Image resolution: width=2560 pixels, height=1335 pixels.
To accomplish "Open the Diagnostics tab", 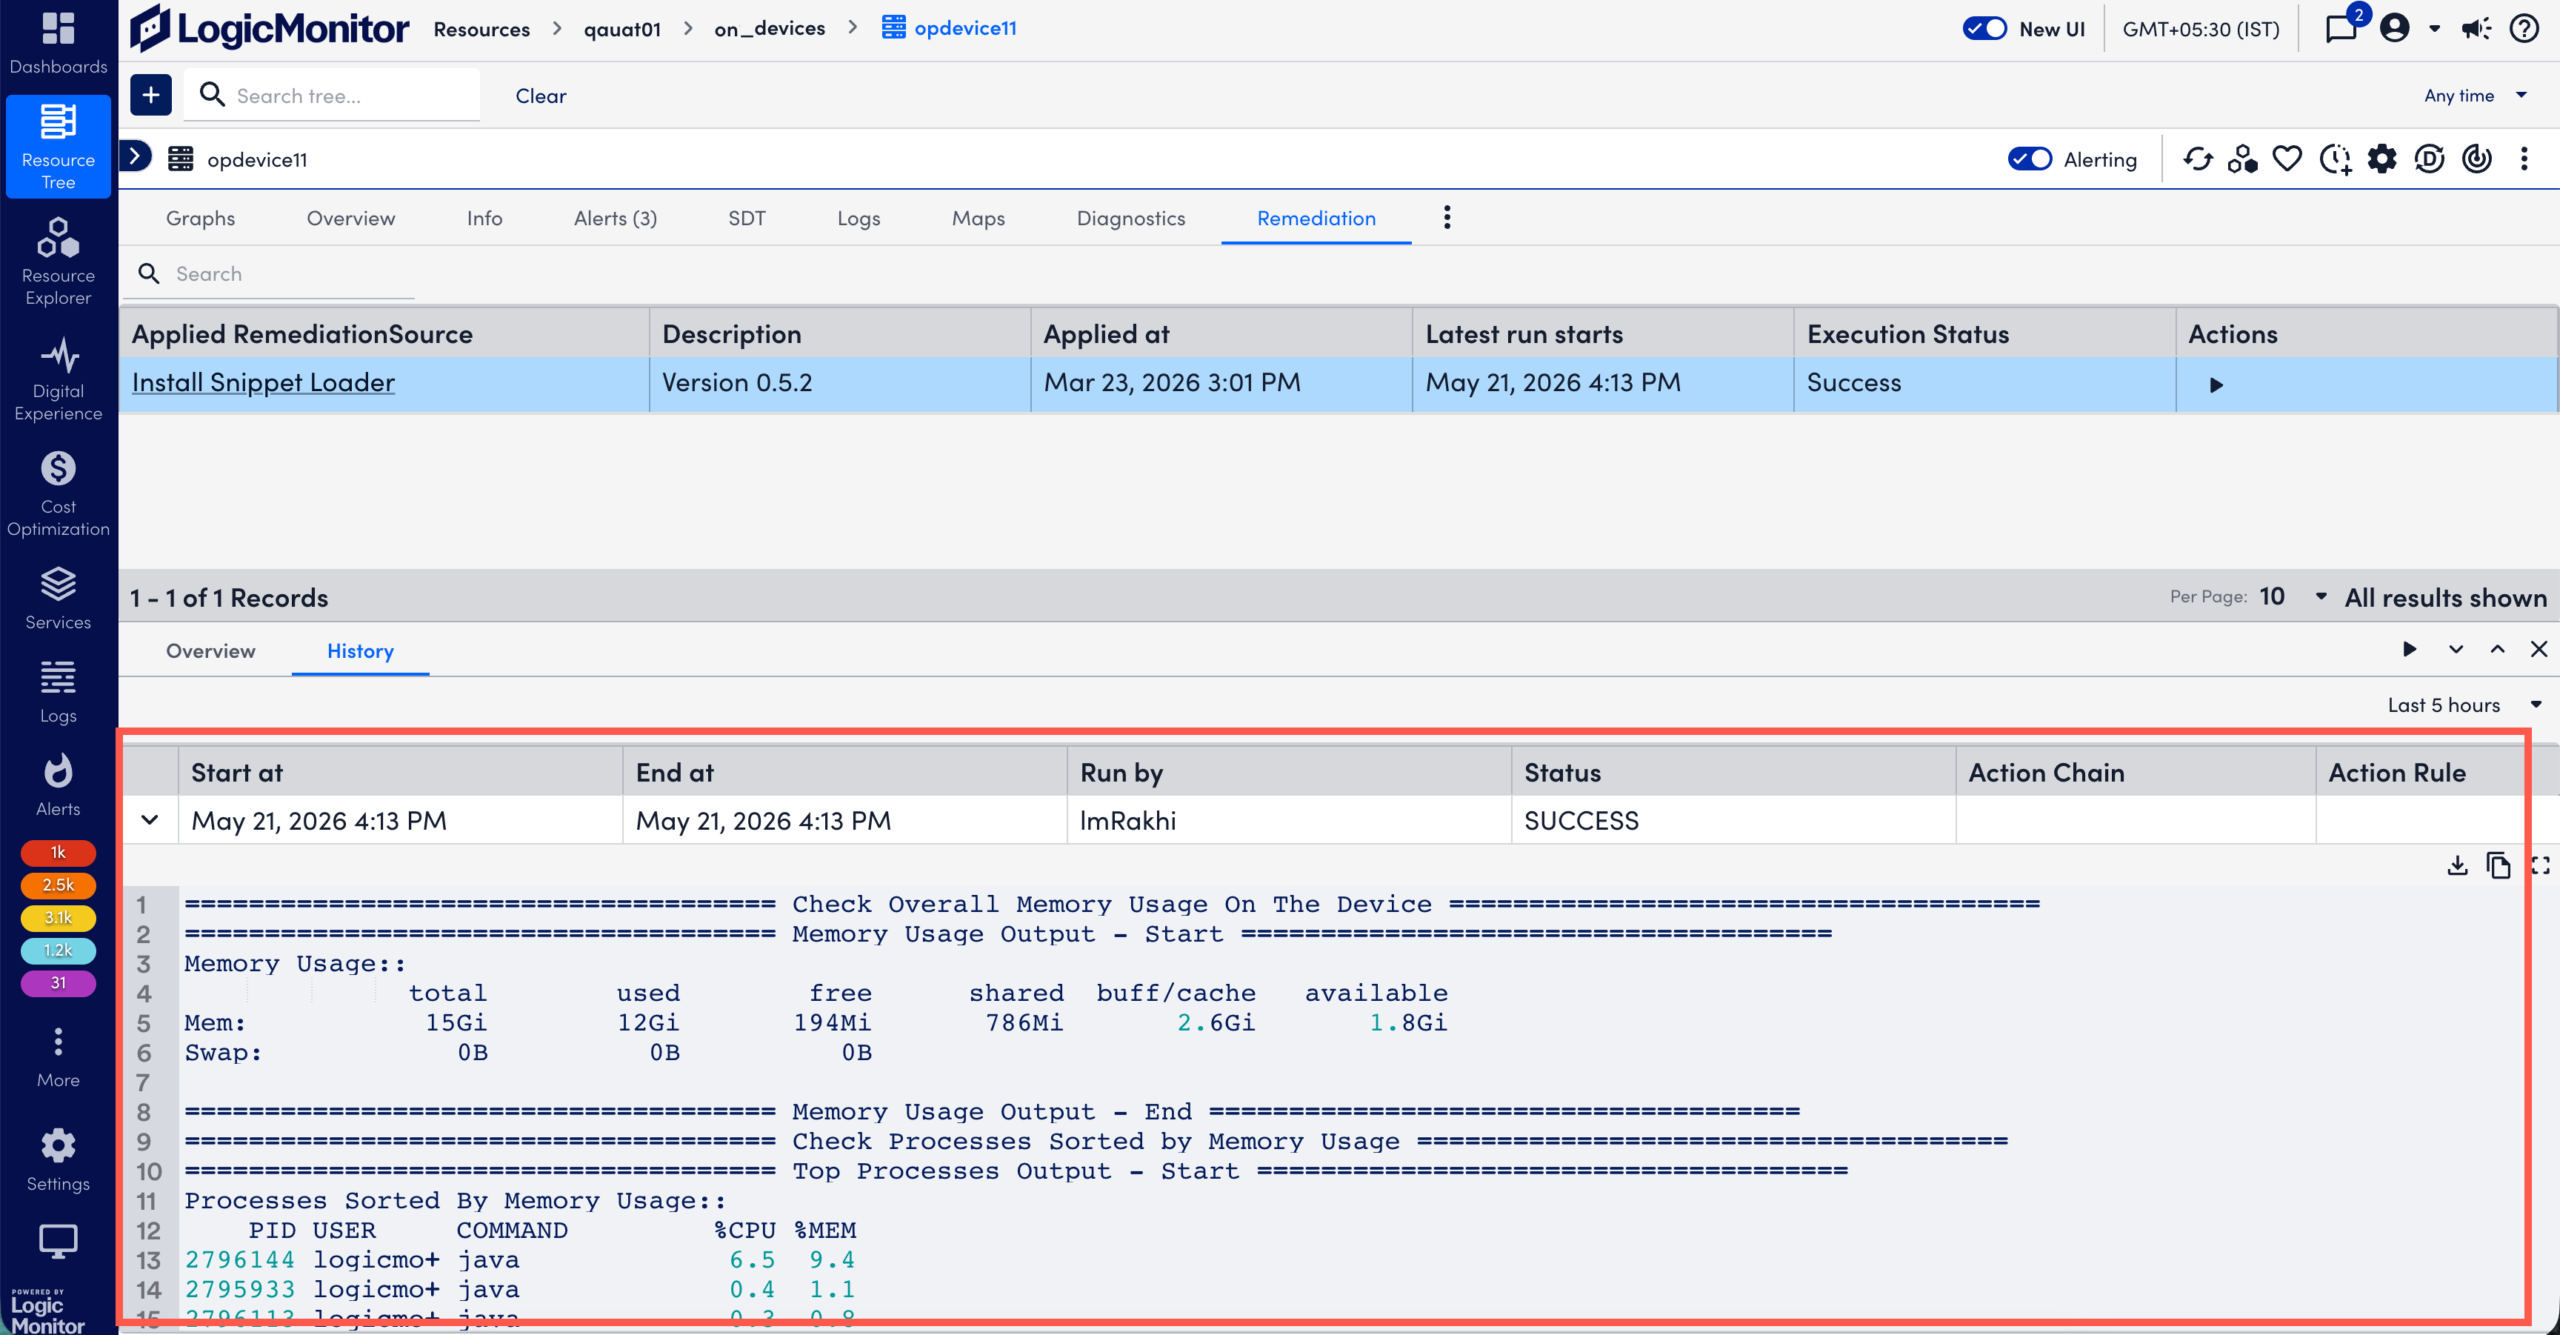I will point(1130,218).
